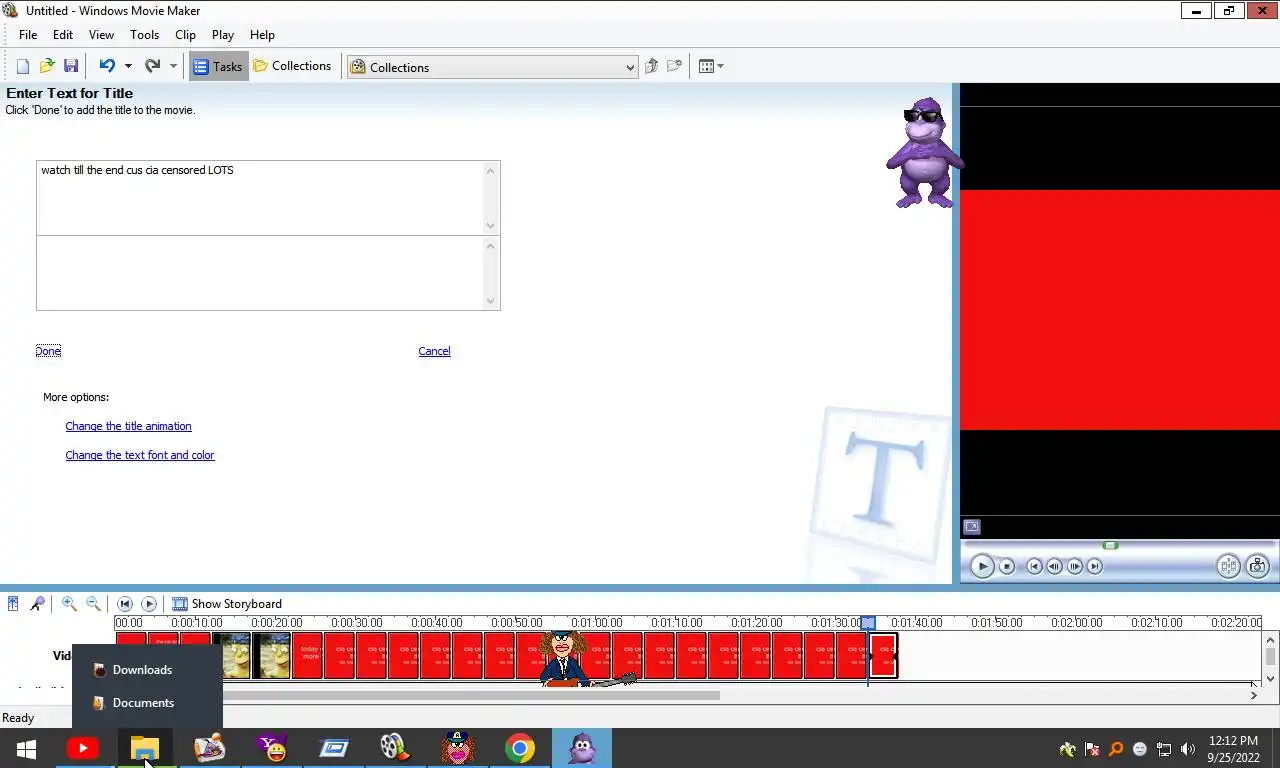Toggle full screen preview icon
The image size is (1280, 768).
[x=972, y=527]
